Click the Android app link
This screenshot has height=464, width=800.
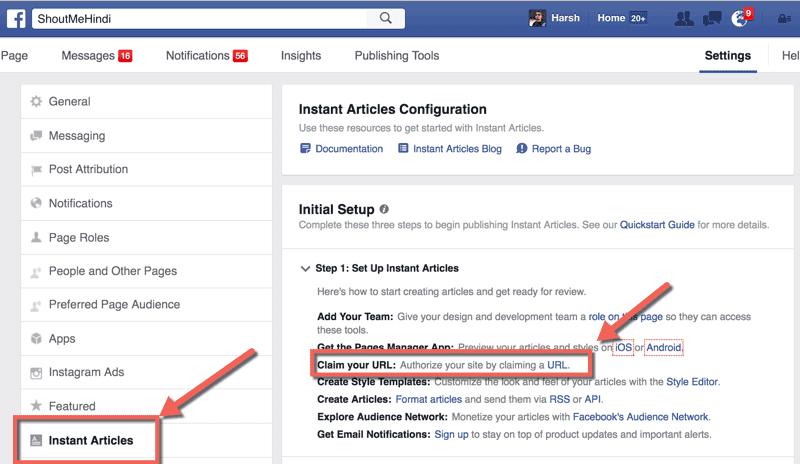[664, 348]
